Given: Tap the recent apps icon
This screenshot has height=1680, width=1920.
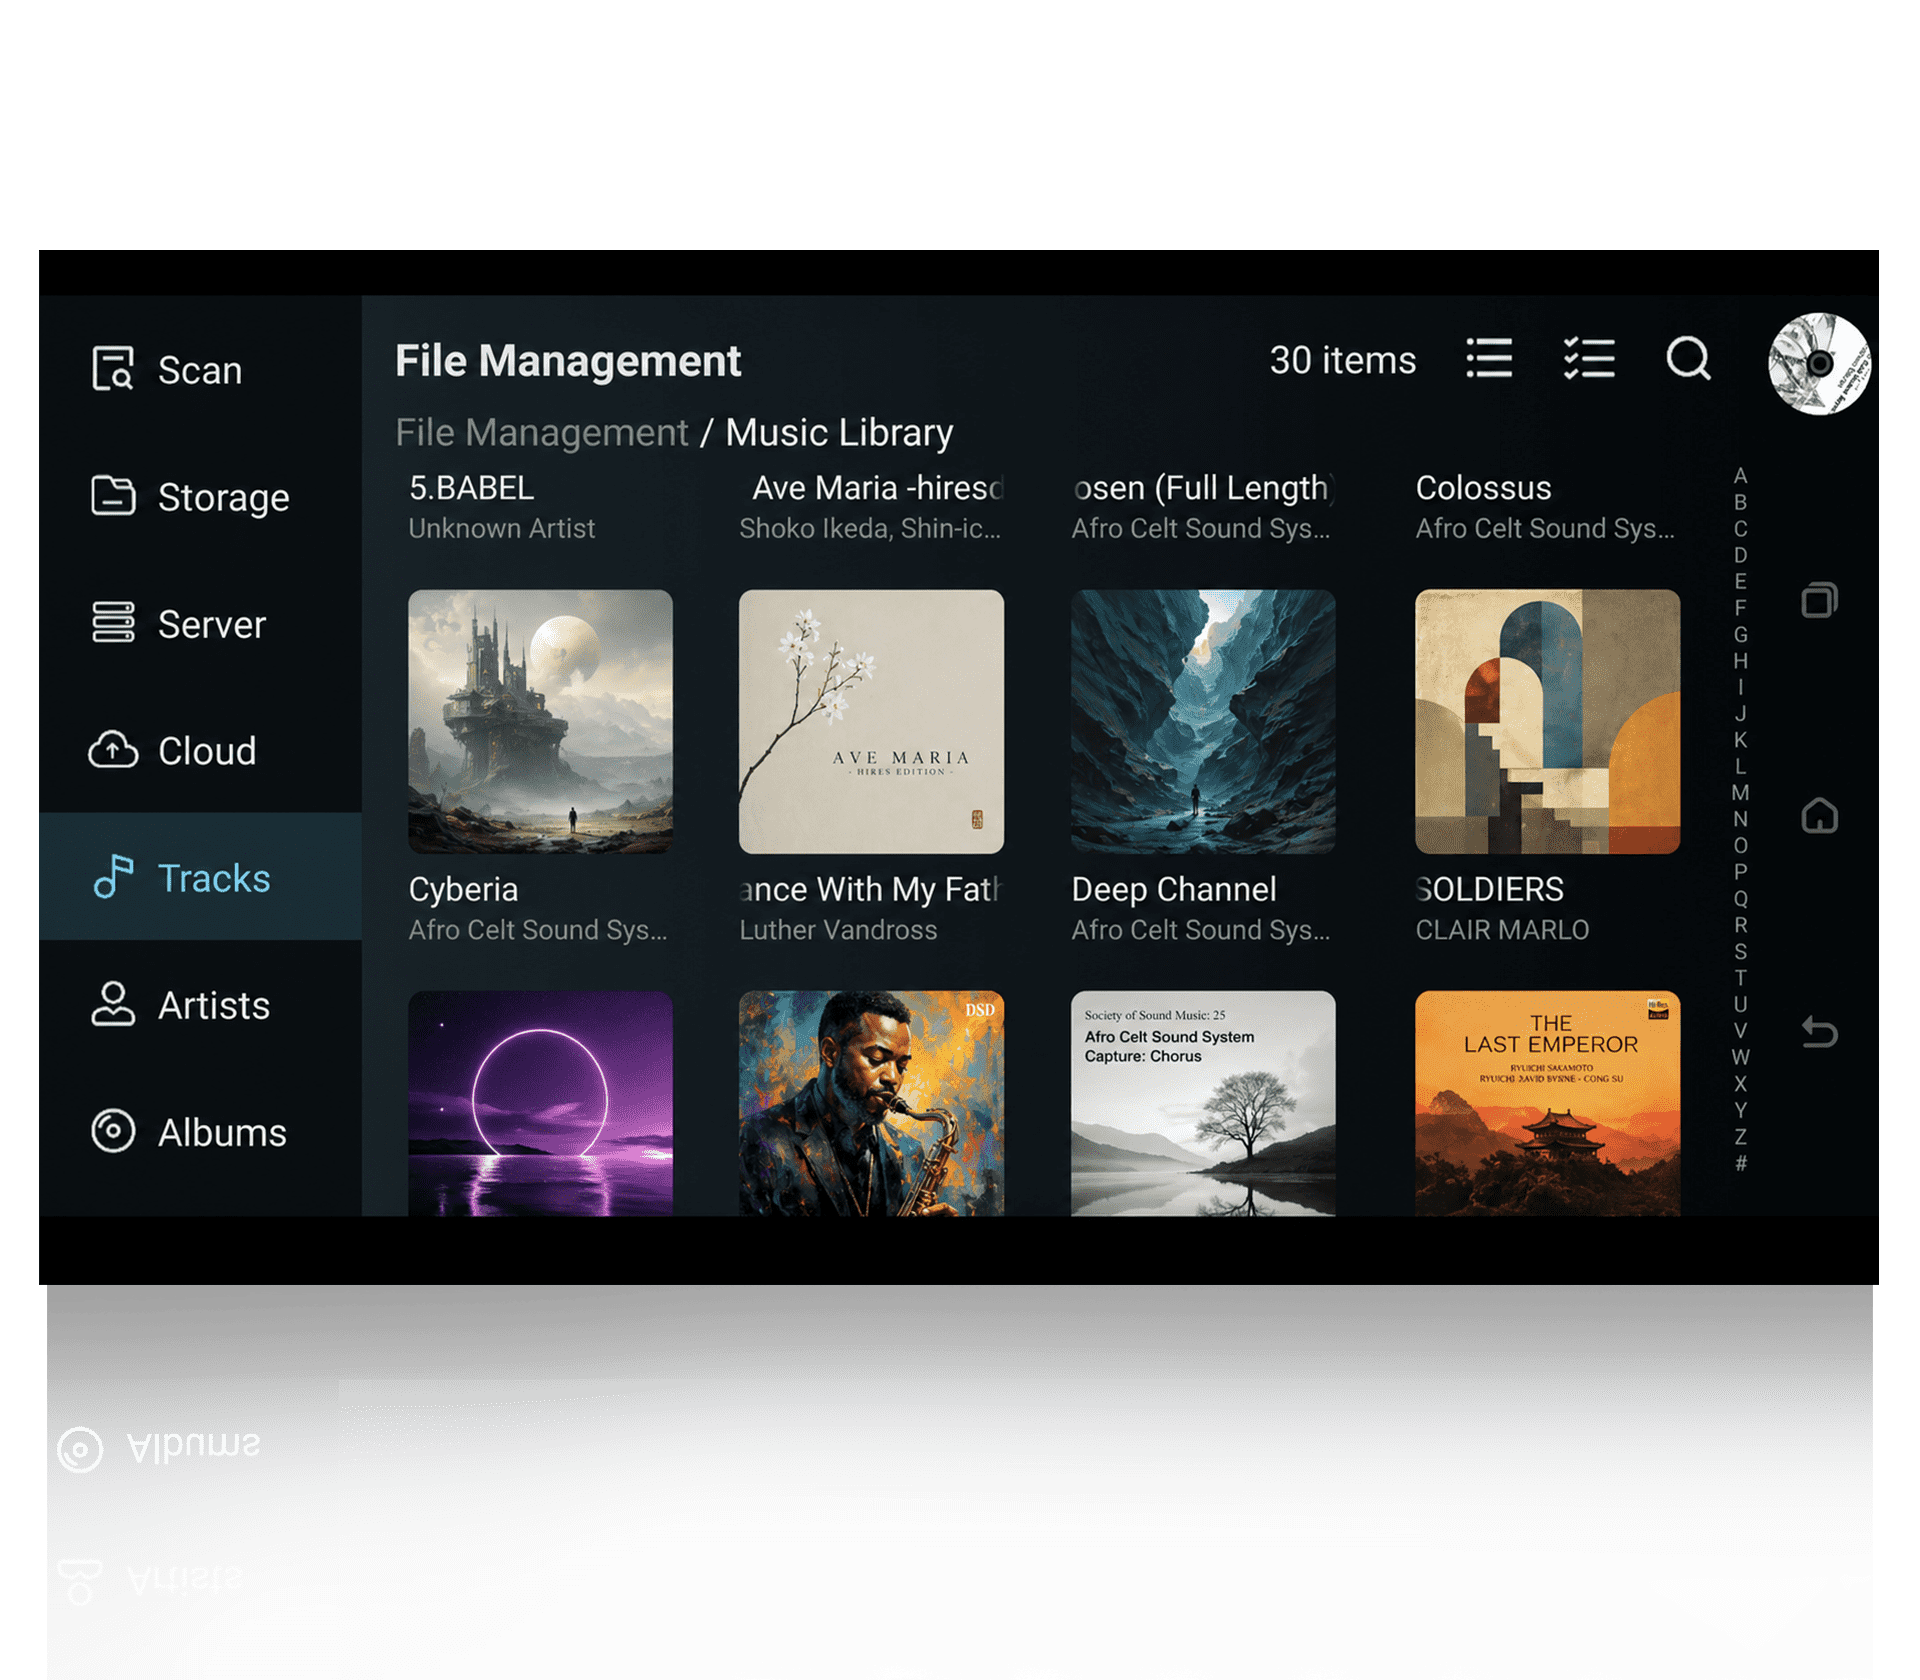Looking at the screenshot, I should coord(1820,600).
